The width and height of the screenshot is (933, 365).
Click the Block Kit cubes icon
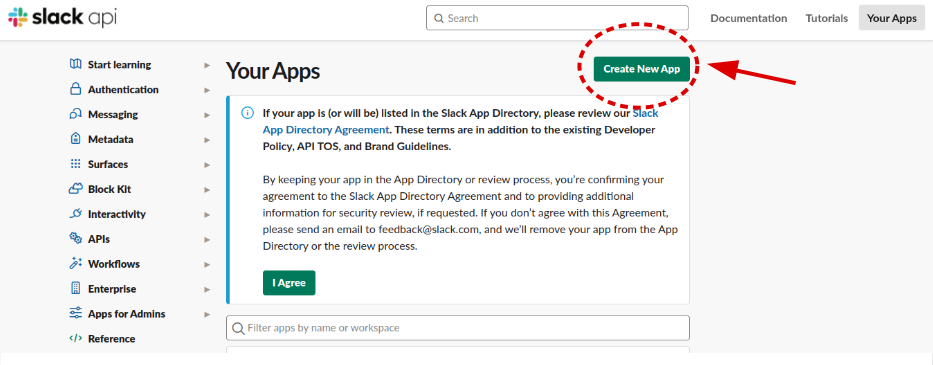point(75,189)
